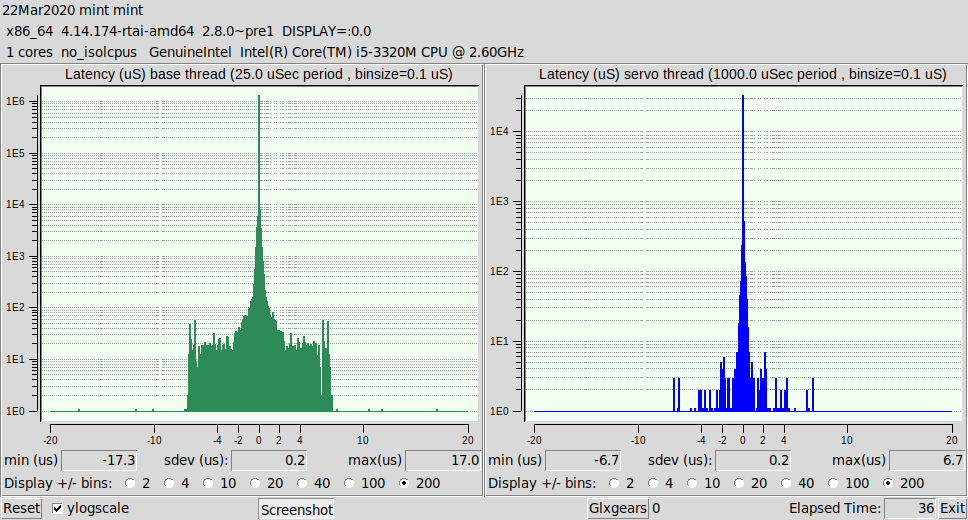This screenshot has width=968, height=520.
Task: Click the 1E6 y-axis label on base plot
Action: pos(15,101)
